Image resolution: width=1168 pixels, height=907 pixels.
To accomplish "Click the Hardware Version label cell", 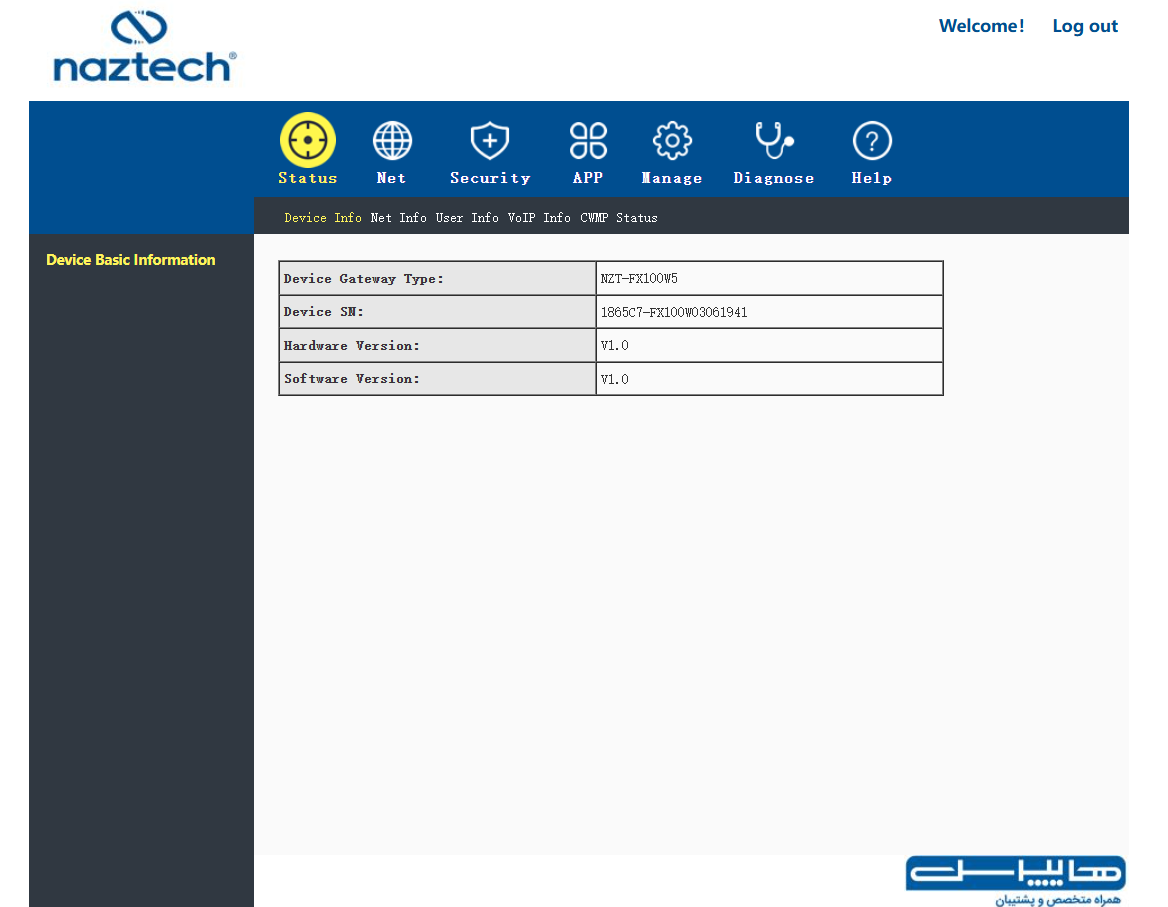I will [x=437, y=346].
